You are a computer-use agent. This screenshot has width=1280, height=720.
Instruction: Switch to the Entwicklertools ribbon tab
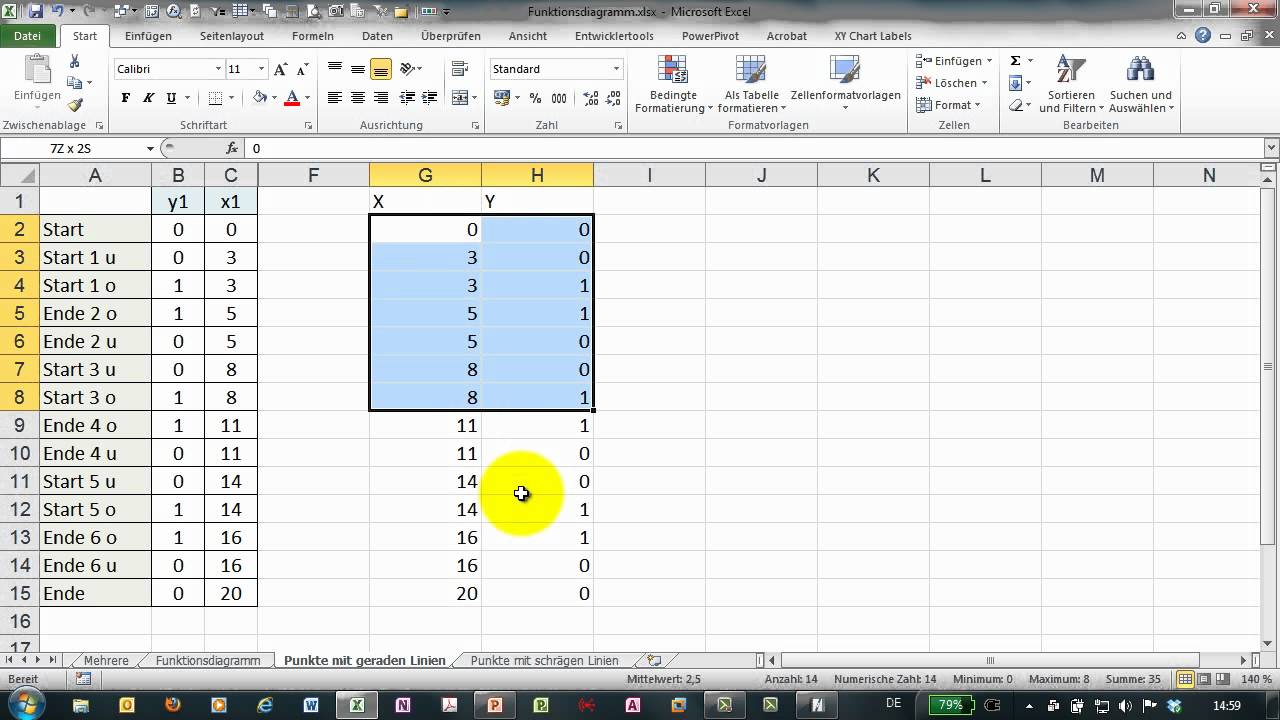(x=614, y=36)
